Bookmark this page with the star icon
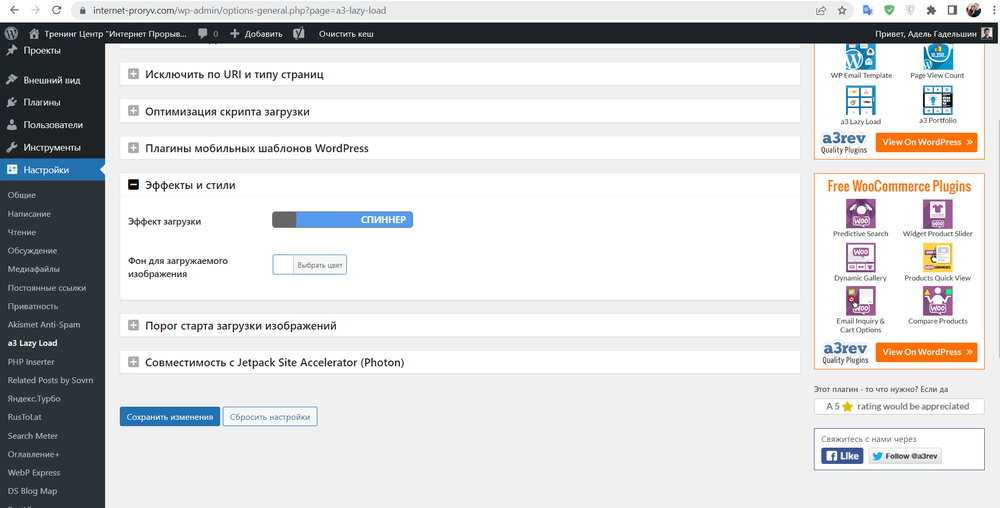 pyautogui.click(x=842, y=10)
